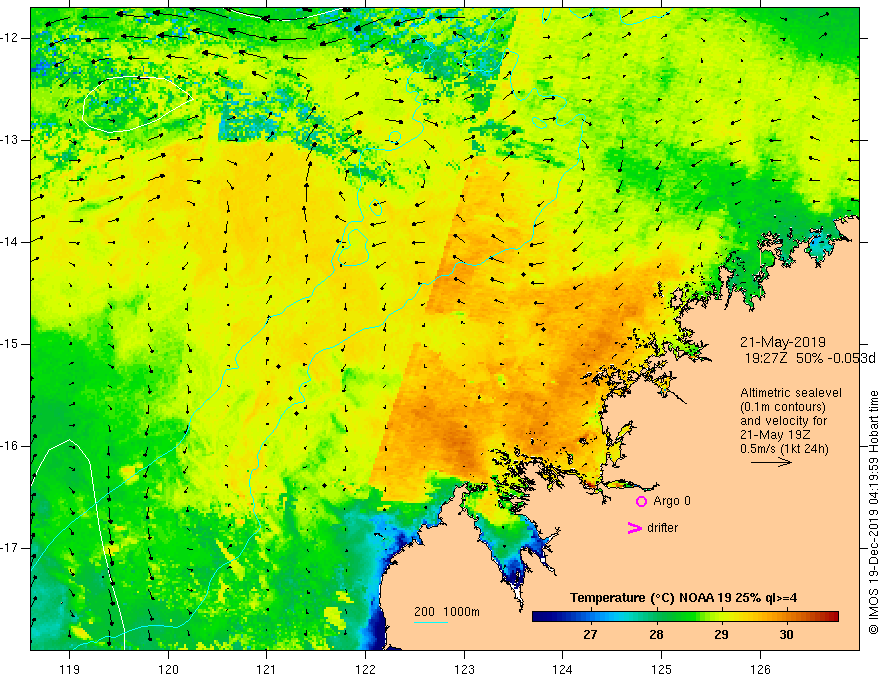Click latitude axis label -16
This screenshot has width=880, height=680.
pyautogui.click(x=11, y=446)
